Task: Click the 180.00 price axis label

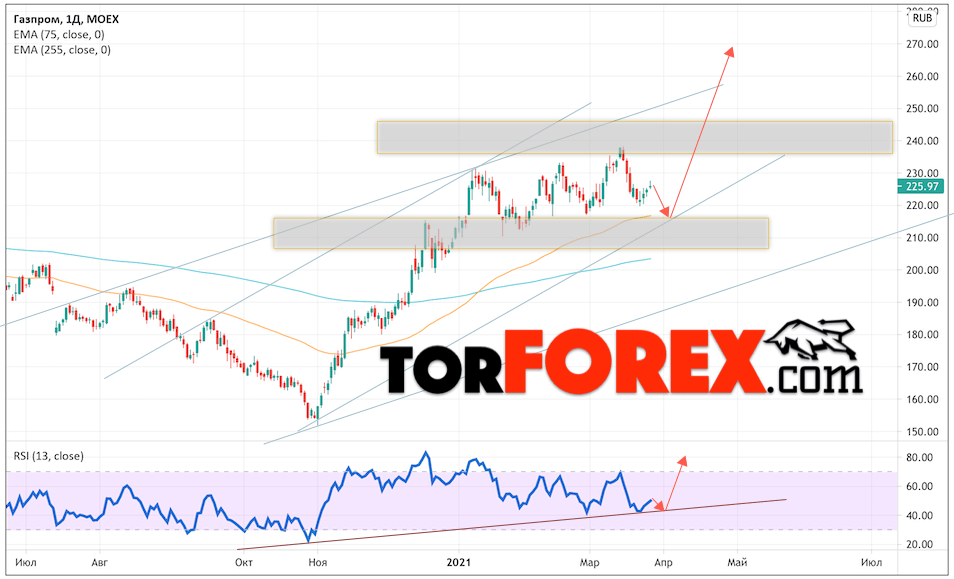Action: pyautogui.click(x=922, y=335)
